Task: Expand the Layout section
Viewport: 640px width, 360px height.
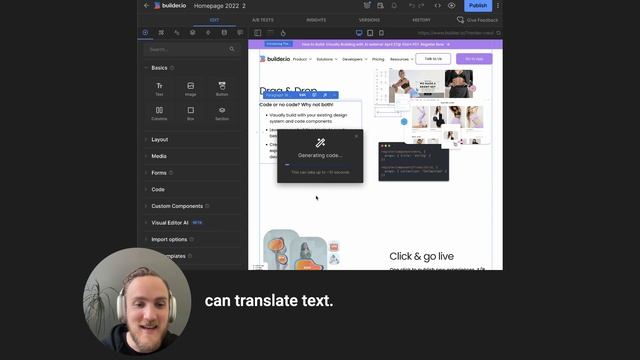Action: pos(160,140)
